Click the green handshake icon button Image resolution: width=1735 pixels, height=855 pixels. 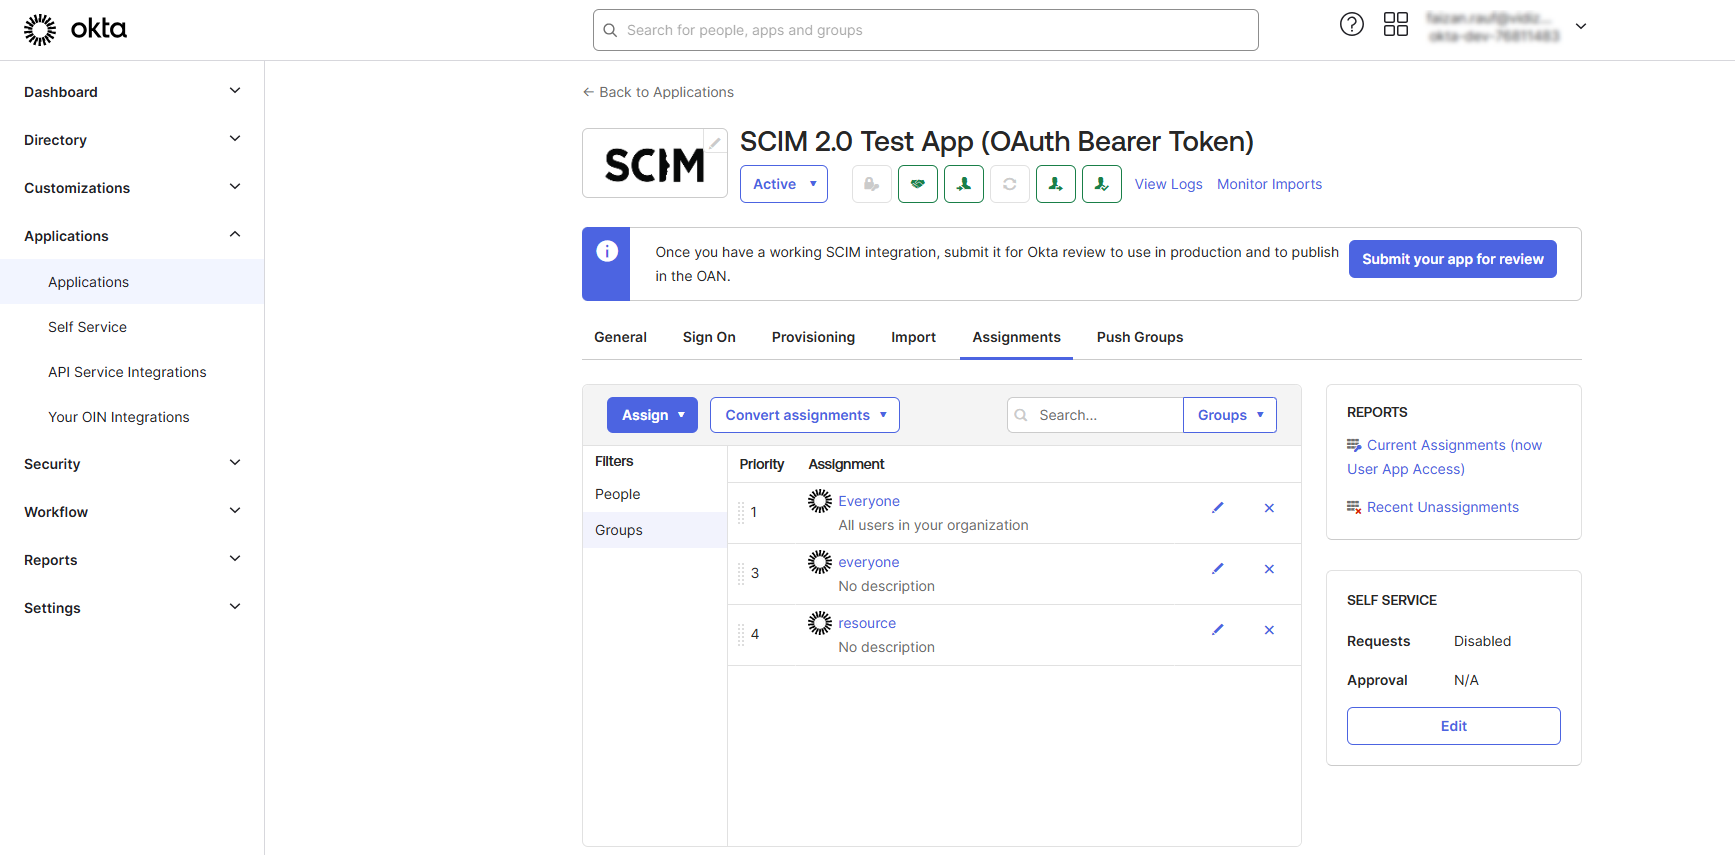(x=917, y=184)
